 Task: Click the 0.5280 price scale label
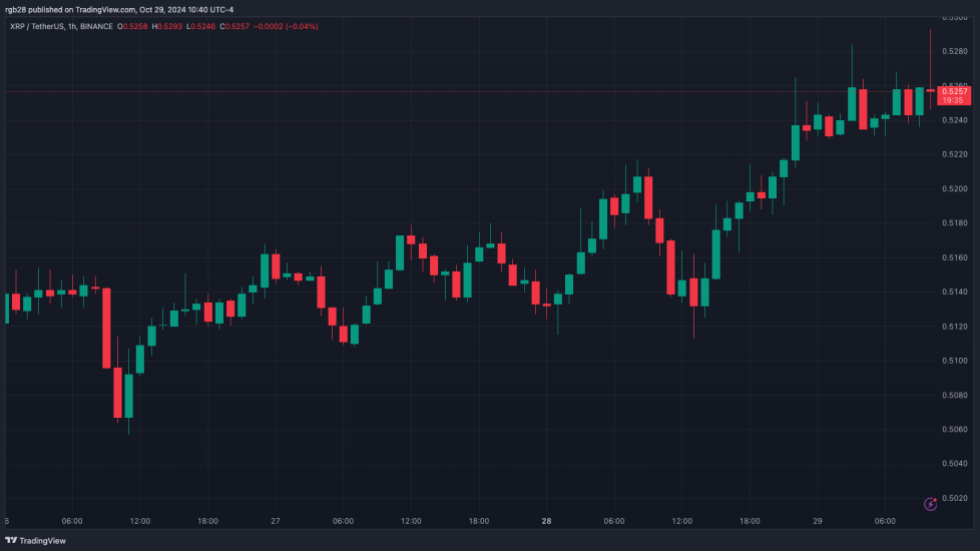point(954,51)
